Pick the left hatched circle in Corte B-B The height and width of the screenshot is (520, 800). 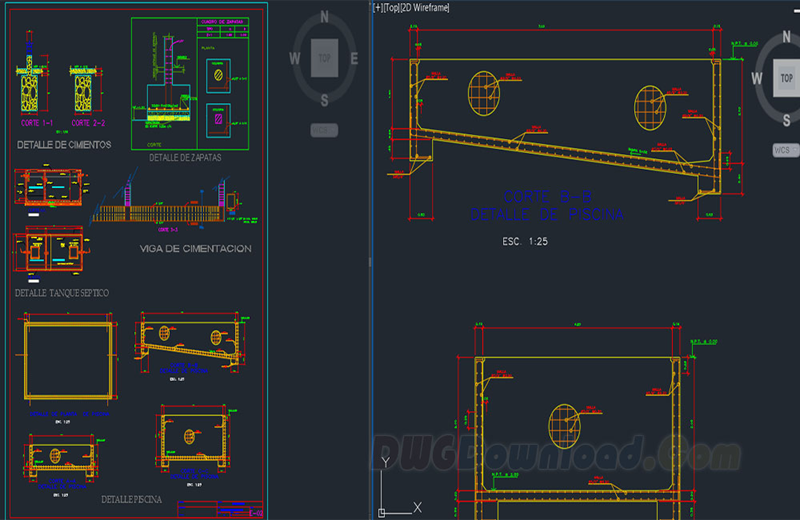(x=484, y=93)
